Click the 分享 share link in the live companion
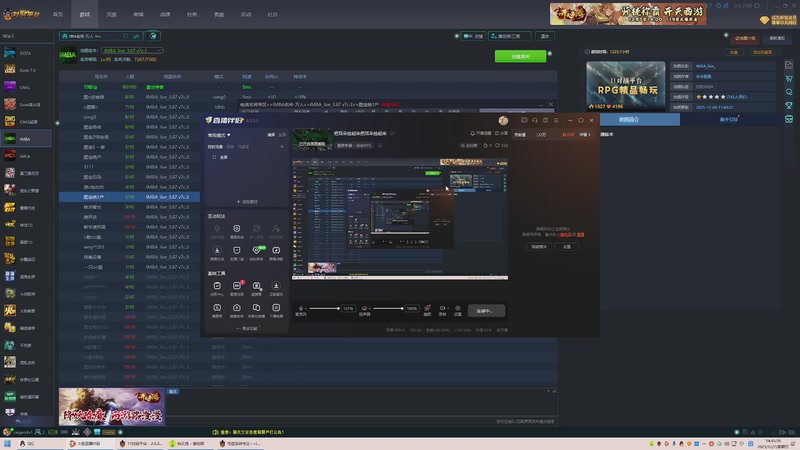The width and height of the screenshot is (800, 450). click(x=501, y=133)
